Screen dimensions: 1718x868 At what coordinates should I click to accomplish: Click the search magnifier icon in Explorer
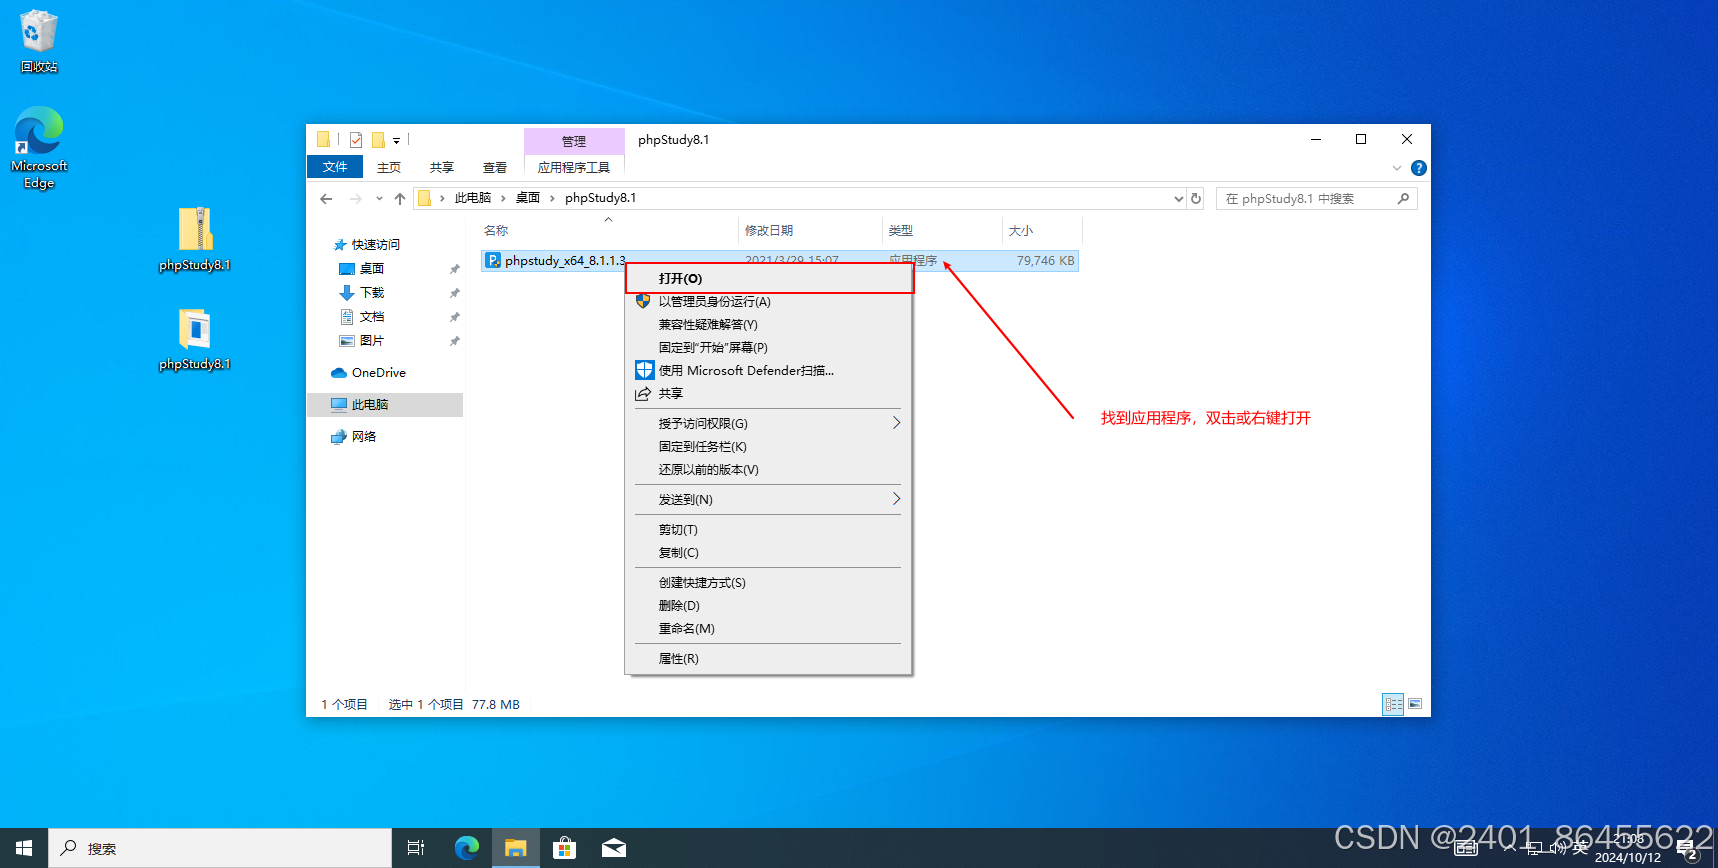coord(1403,199)
